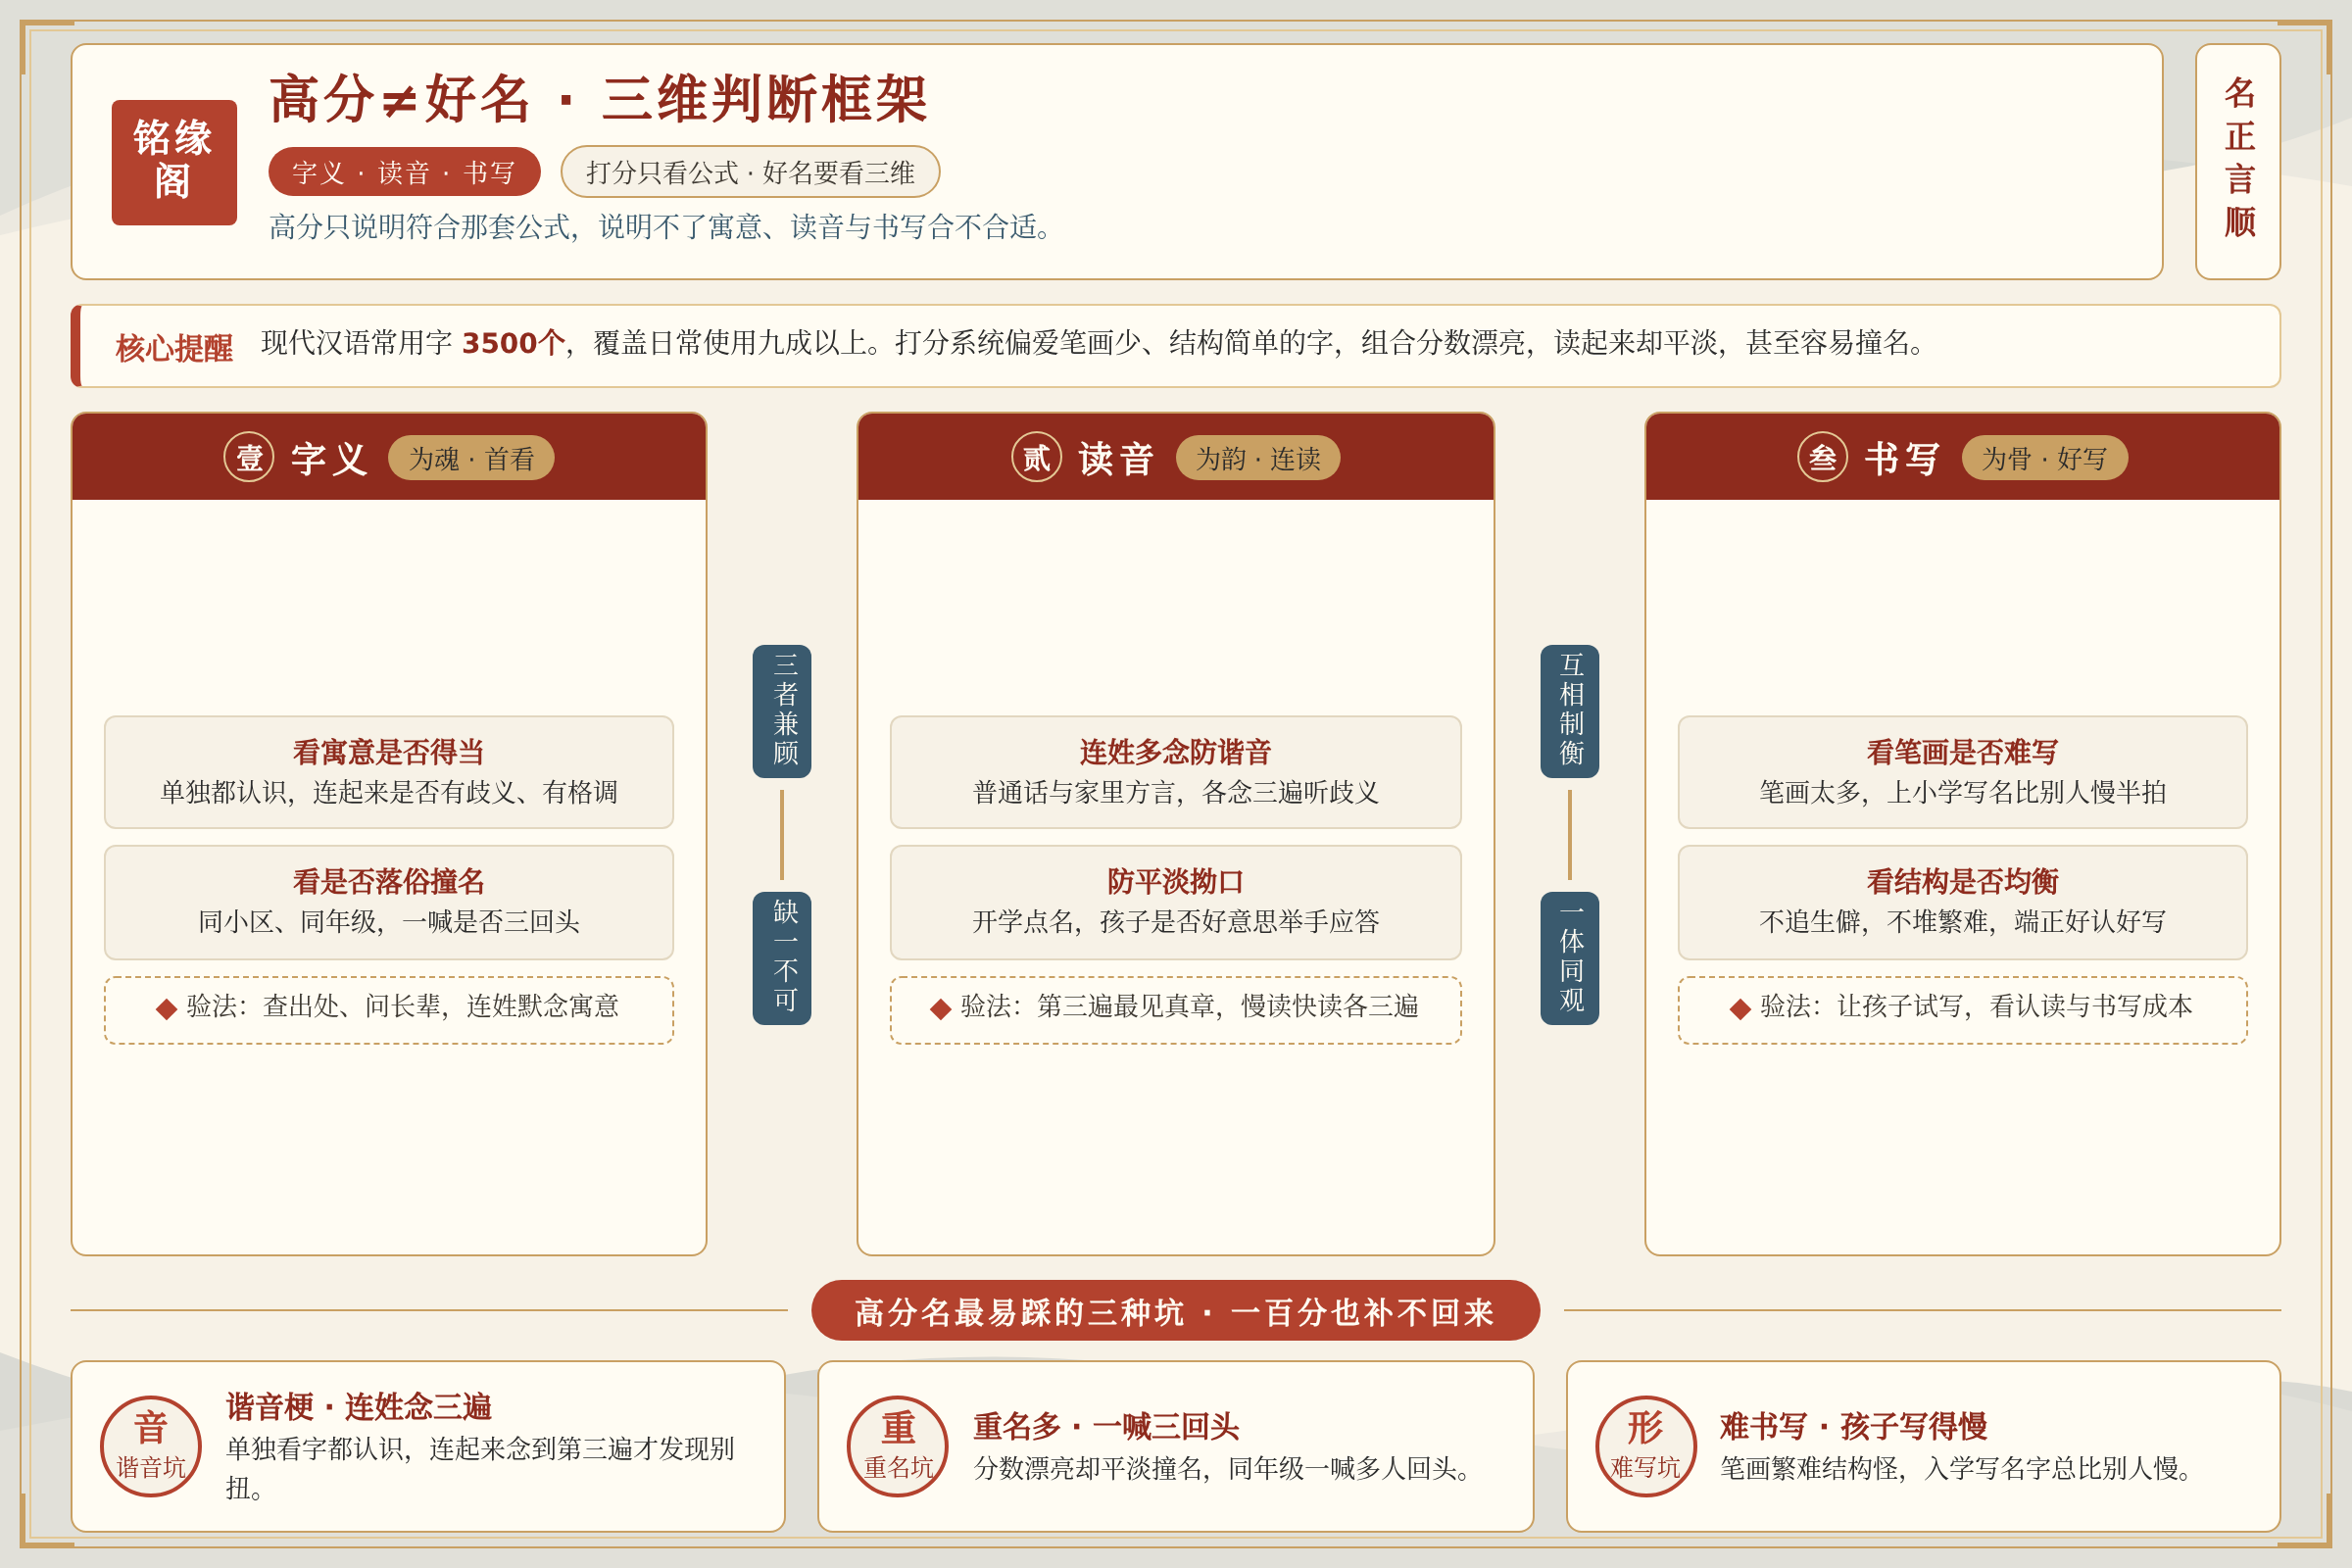Image resolution: width=2352 pixels, height=1568 pixels.
Task: Click the 缺一不可 vertical label
Action: pyautogui.click(x=782, y=958)
